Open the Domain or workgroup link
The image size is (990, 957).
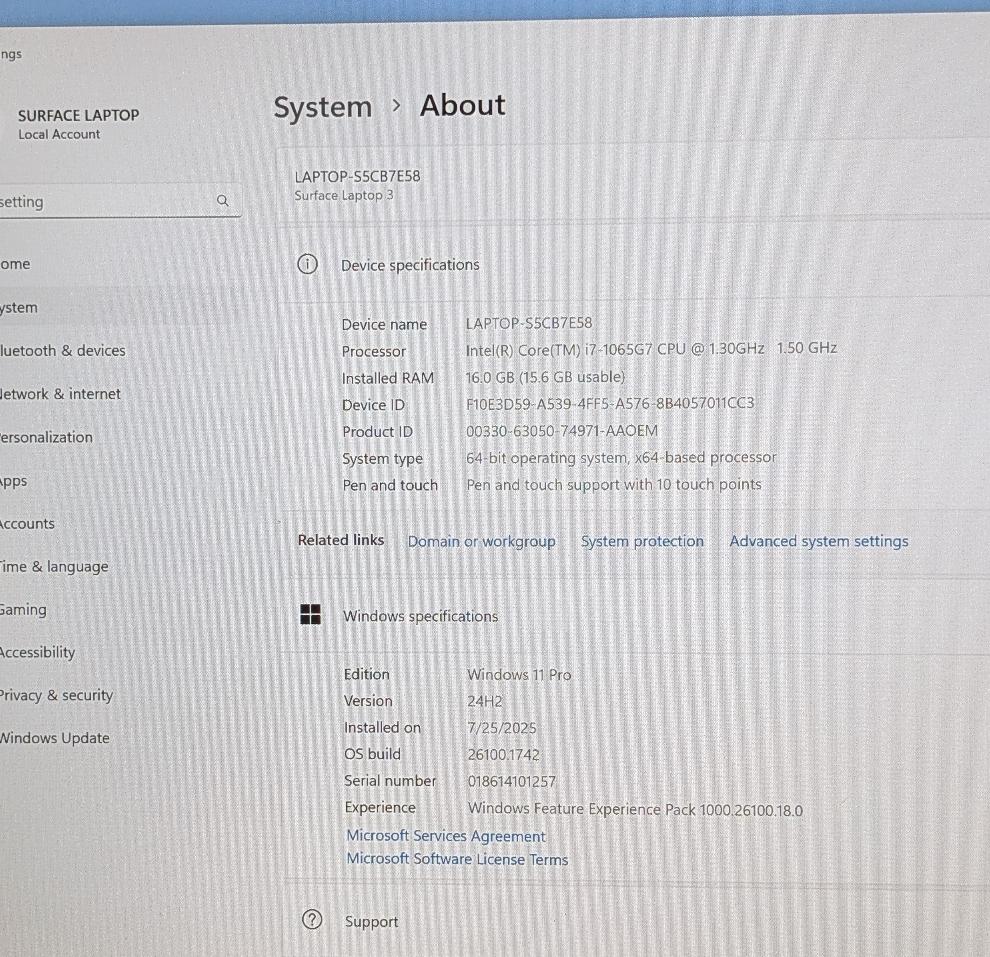point(482,542)
